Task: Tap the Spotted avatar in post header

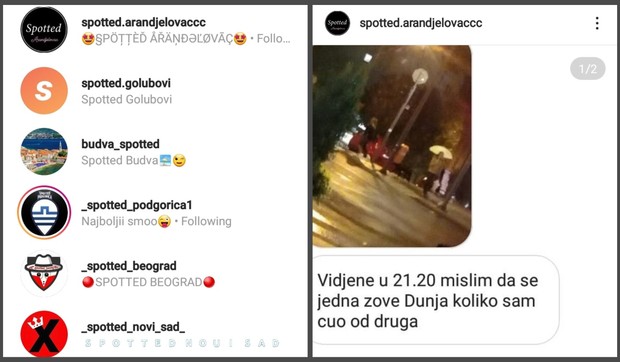Action: click(337, 23)
